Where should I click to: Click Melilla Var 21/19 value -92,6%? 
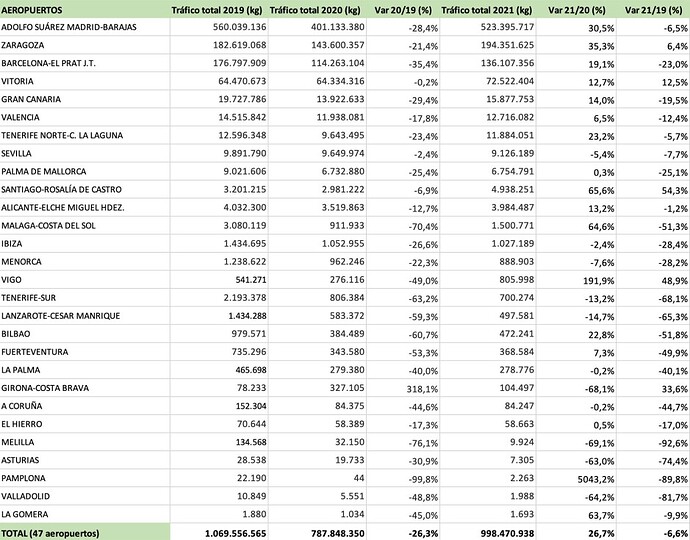(673, 443)
